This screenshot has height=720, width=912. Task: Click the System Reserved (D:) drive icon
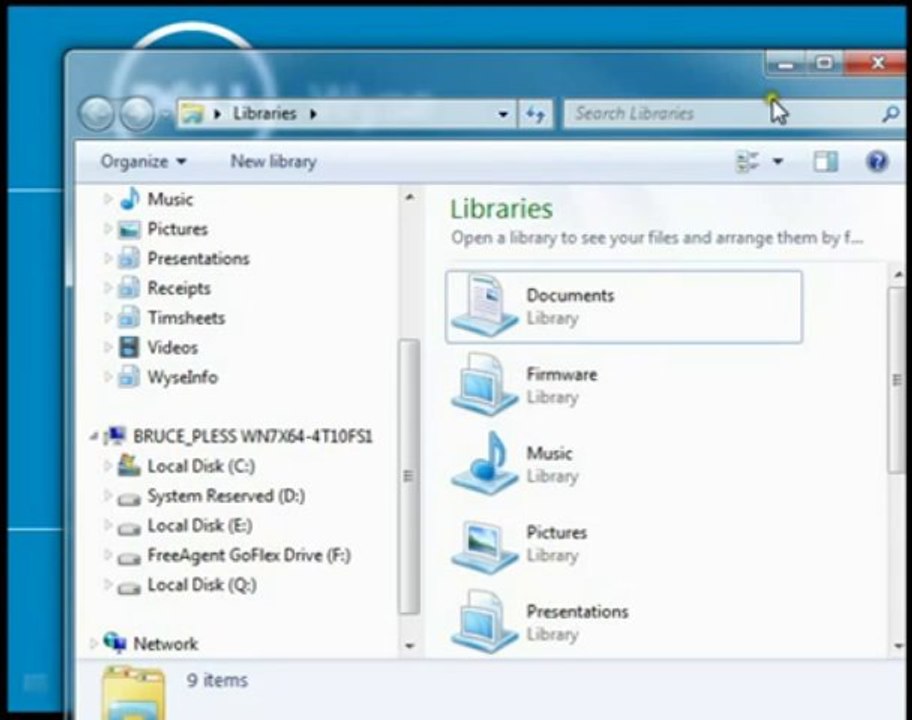129,498
